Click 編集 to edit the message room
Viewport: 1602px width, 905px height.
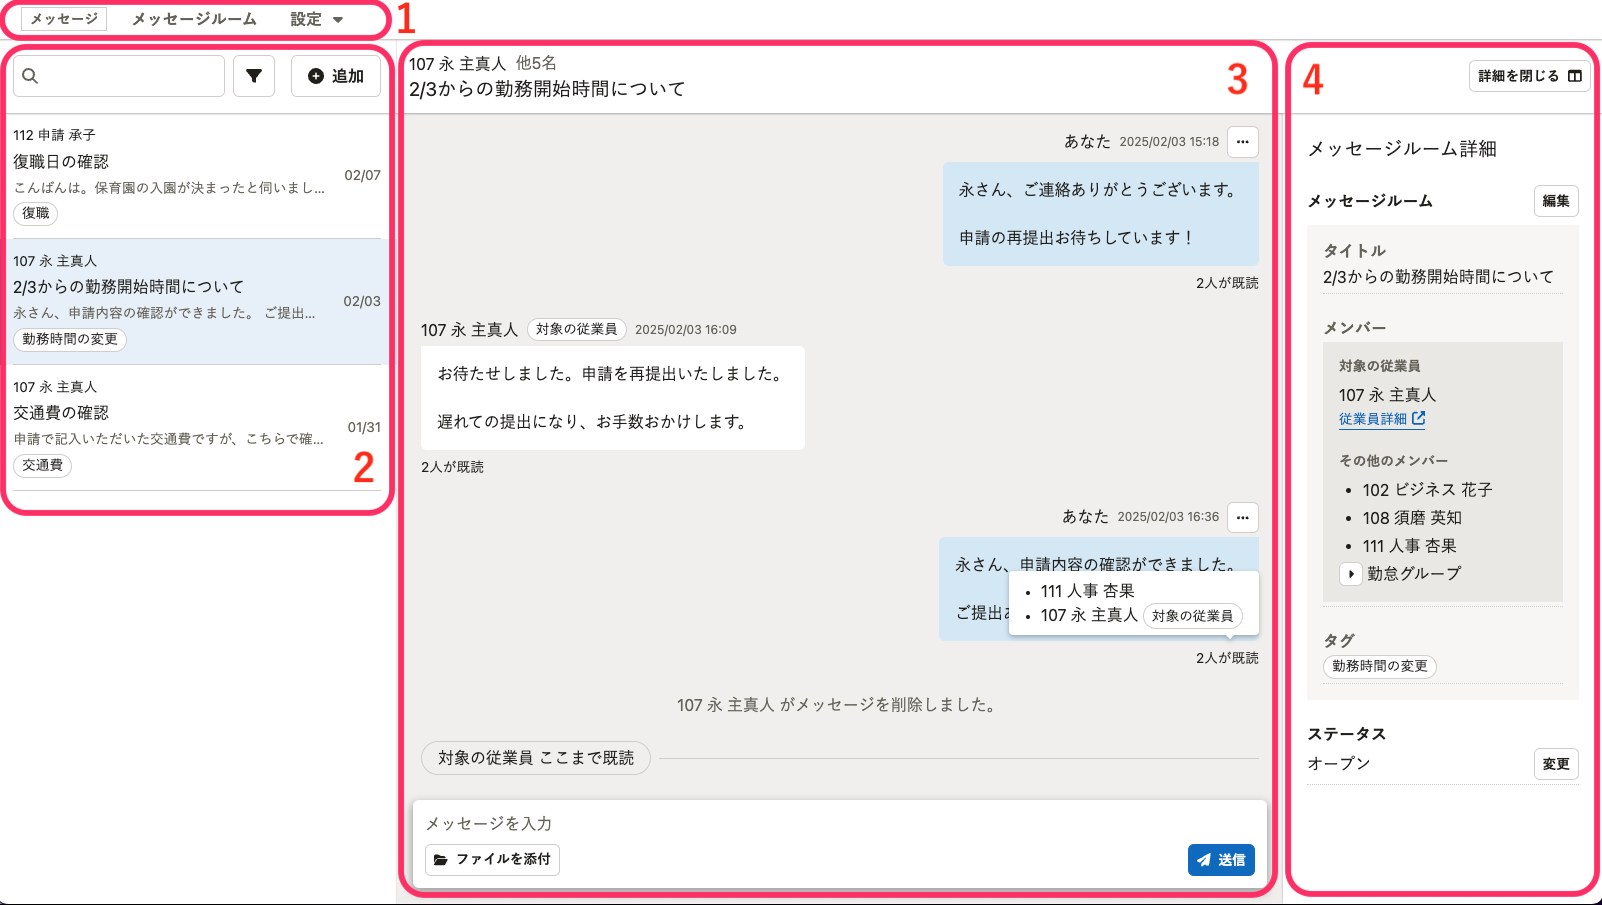(1555, 201)
